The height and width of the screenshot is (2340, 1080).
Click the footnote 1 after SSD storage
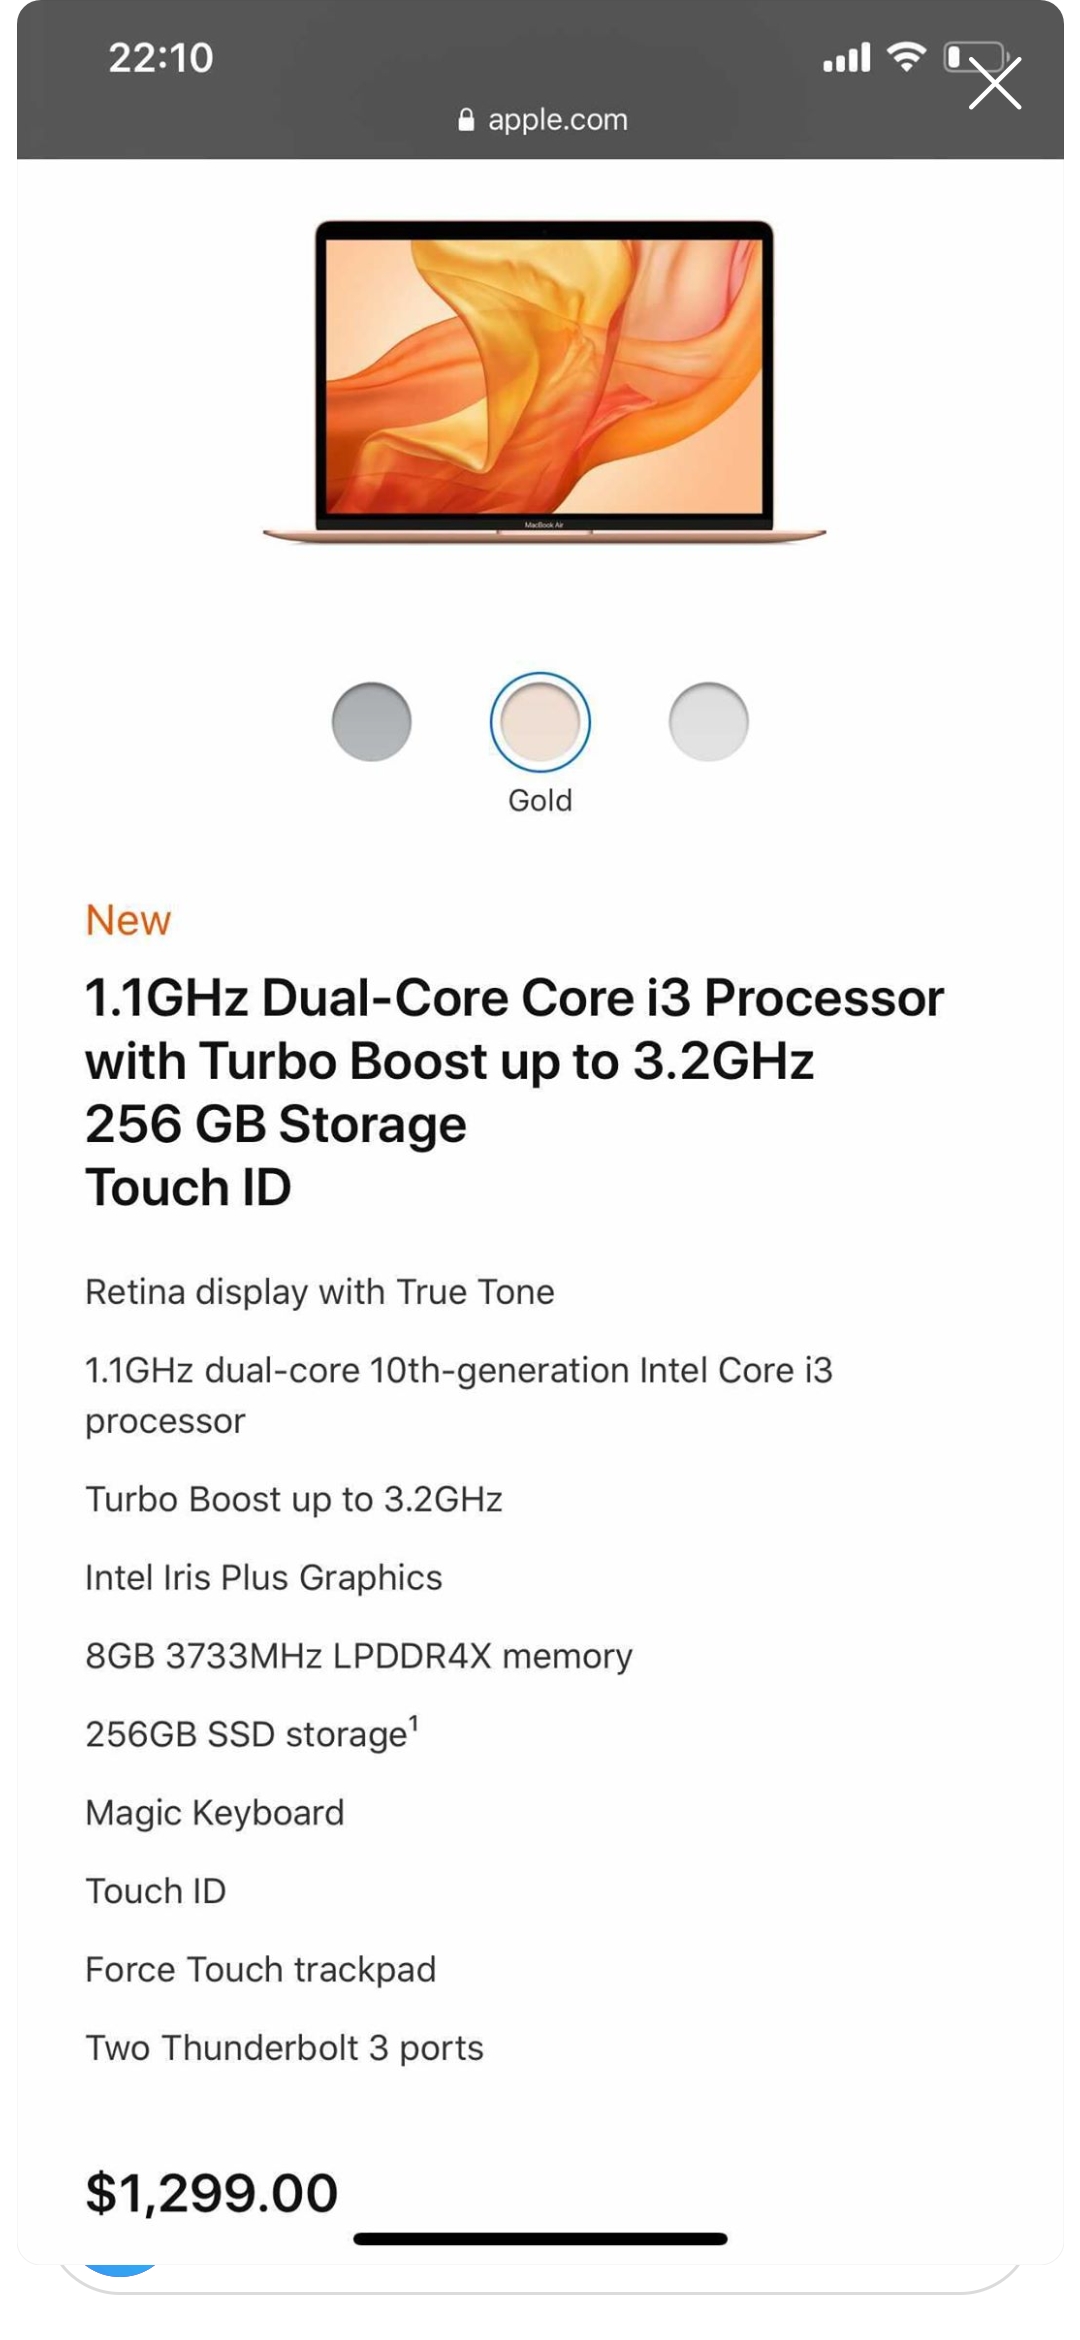coord(414,1720)
